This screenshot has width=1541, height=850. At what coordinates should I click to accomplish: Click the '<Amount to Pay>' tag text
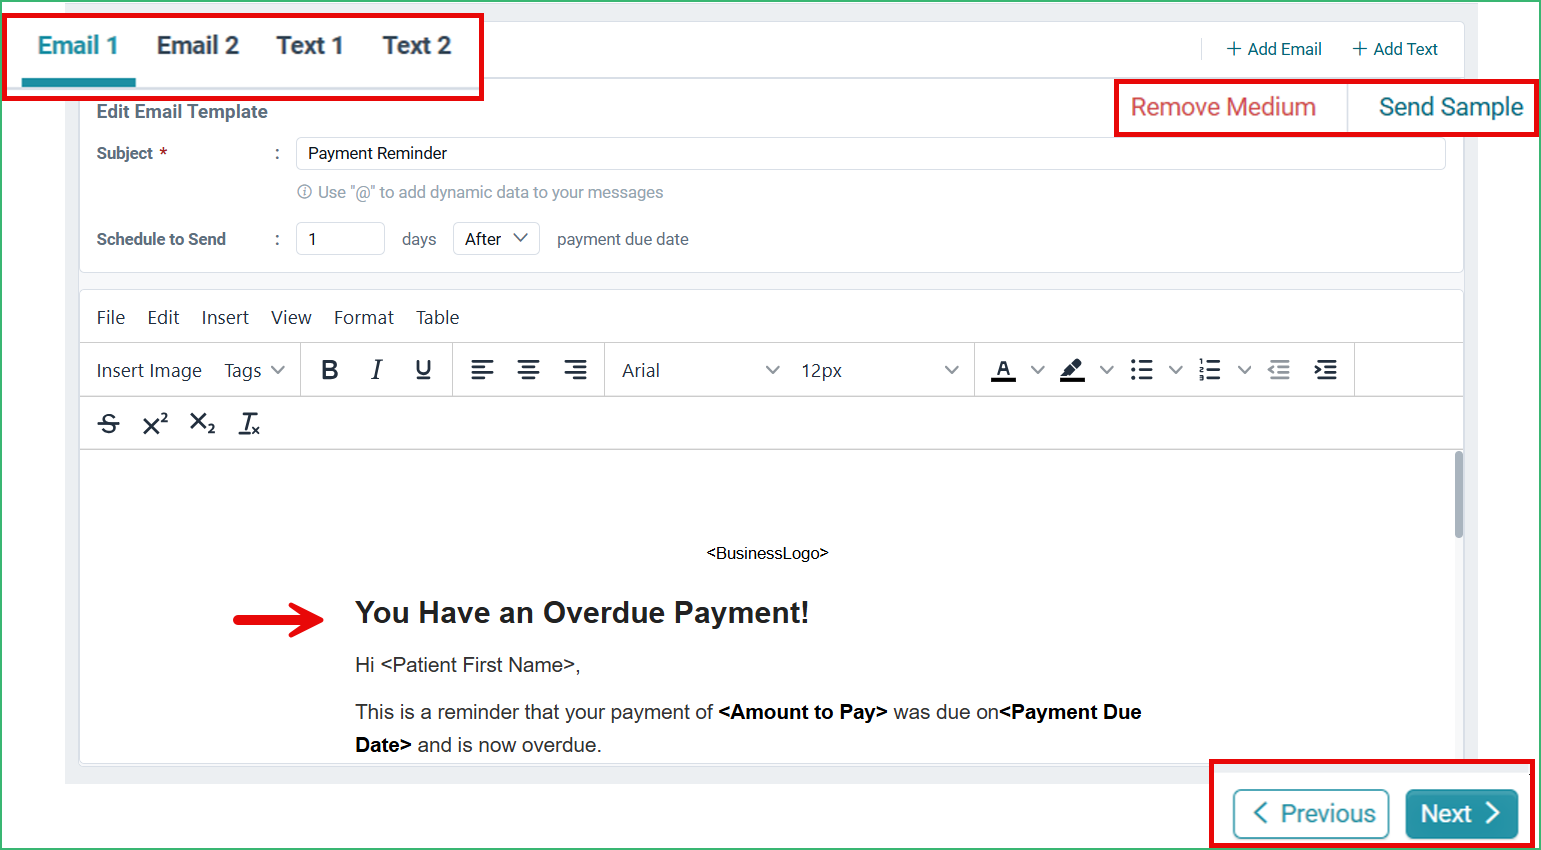[x=803, y=712]
